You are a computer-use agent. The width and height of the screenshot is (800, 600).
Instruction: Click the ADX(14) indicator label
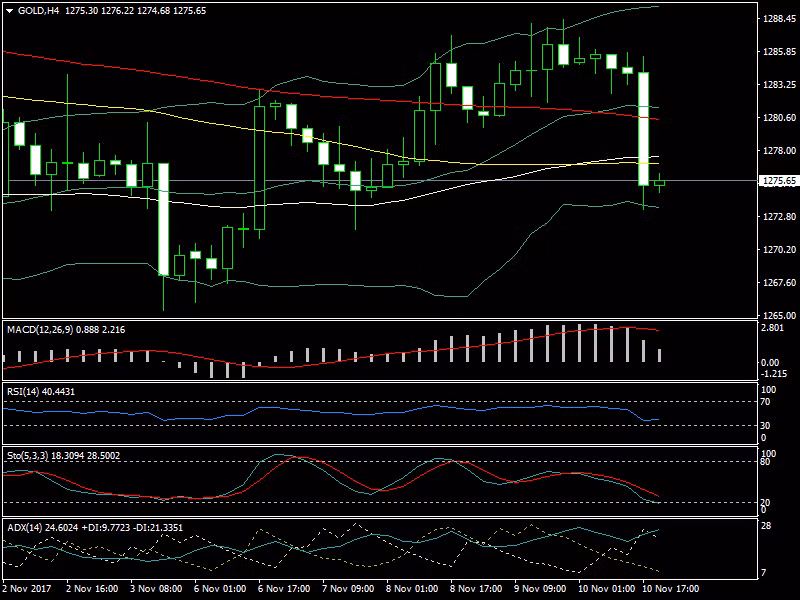pyautogui.click(x=25, y=527)
